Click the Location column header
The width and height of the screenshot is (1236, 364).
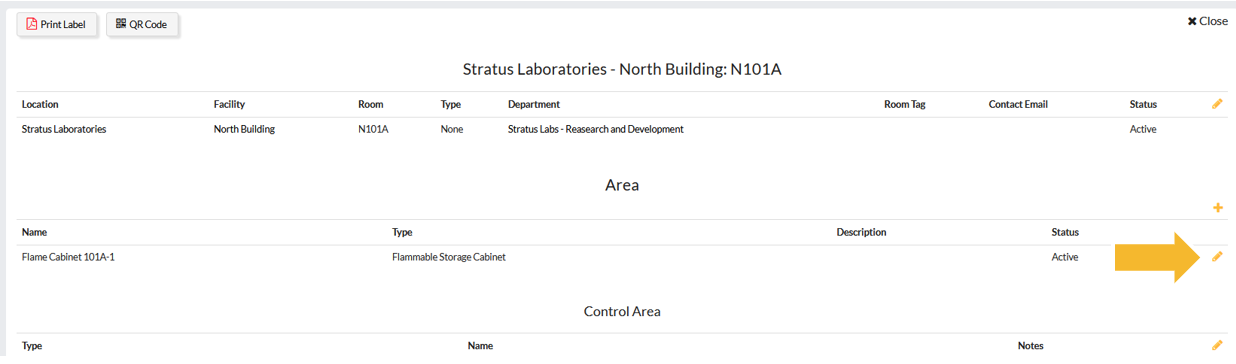[x=40, y=104]
